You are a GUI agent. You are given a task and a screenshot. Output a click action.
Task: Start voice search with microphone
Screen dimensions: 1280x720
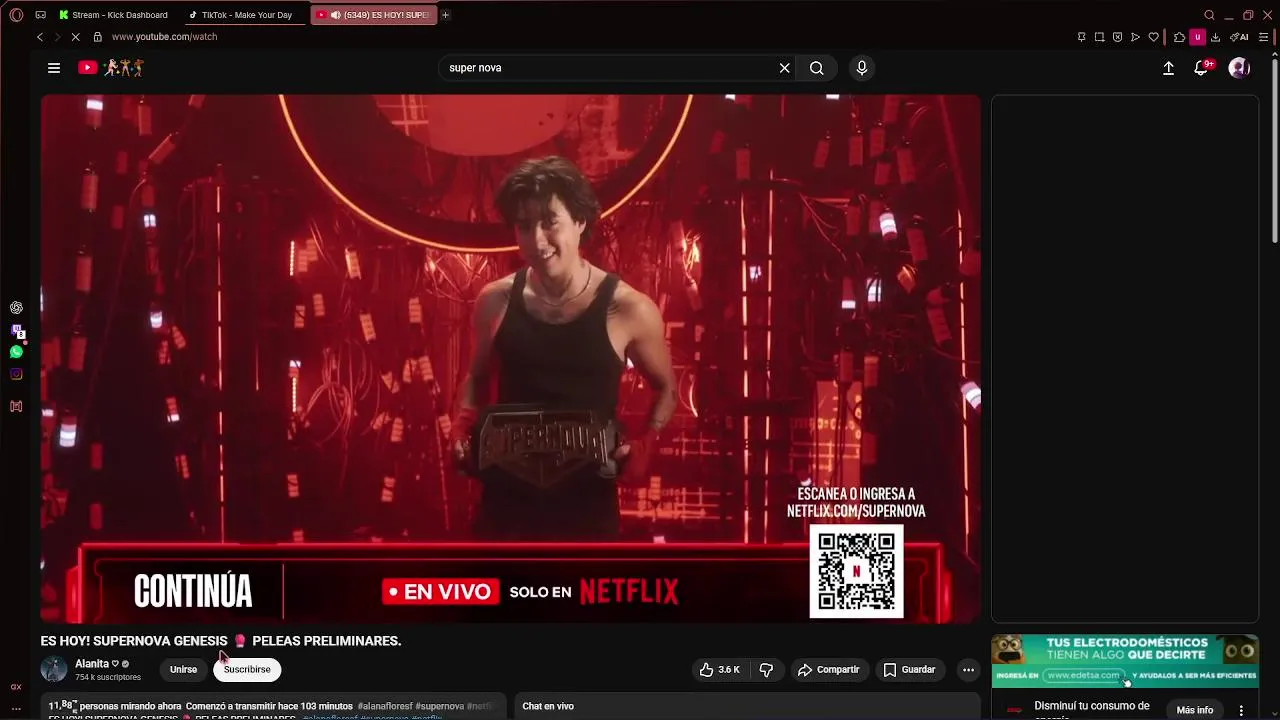(x=862, y=68)
